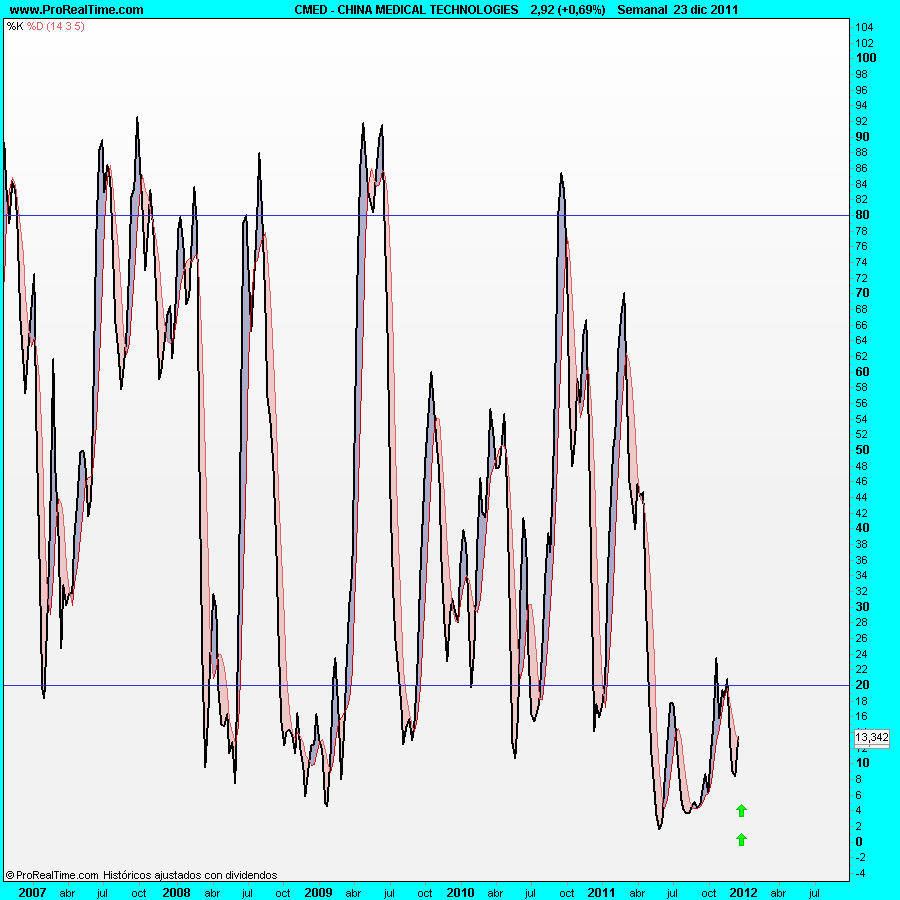Click the 0 value on the axis
This screenshot has height=900, width=900.
pos(859,841)
